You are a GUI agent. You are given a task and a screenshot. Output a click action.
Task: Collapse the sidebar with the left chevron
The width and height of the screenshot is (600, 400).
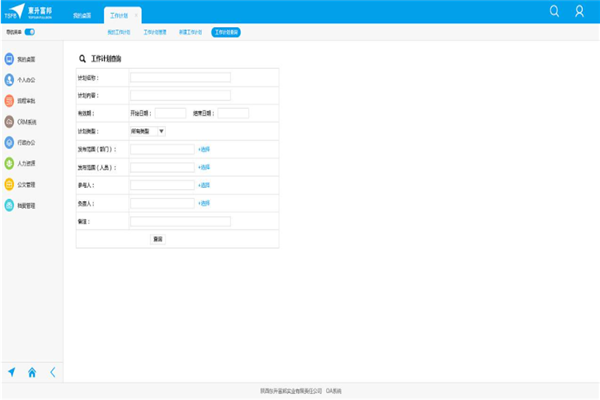coord(53,372)
